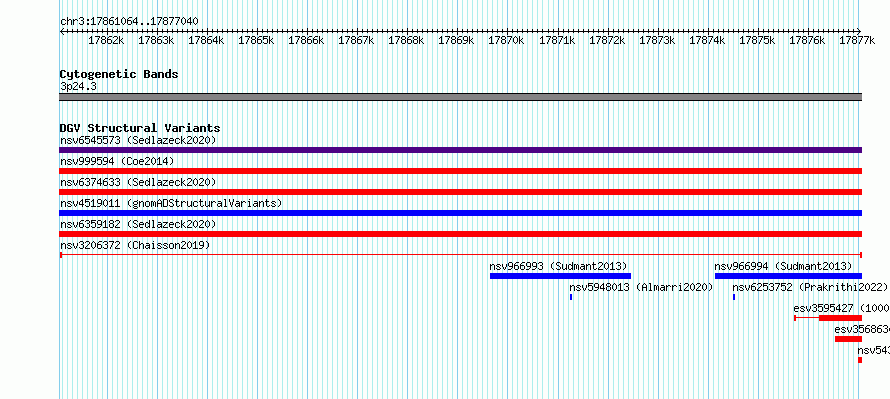Open the nsv6374633 (Sedlazeck2020) variant label
Screen dimensions: 890x399
[138, 182]
